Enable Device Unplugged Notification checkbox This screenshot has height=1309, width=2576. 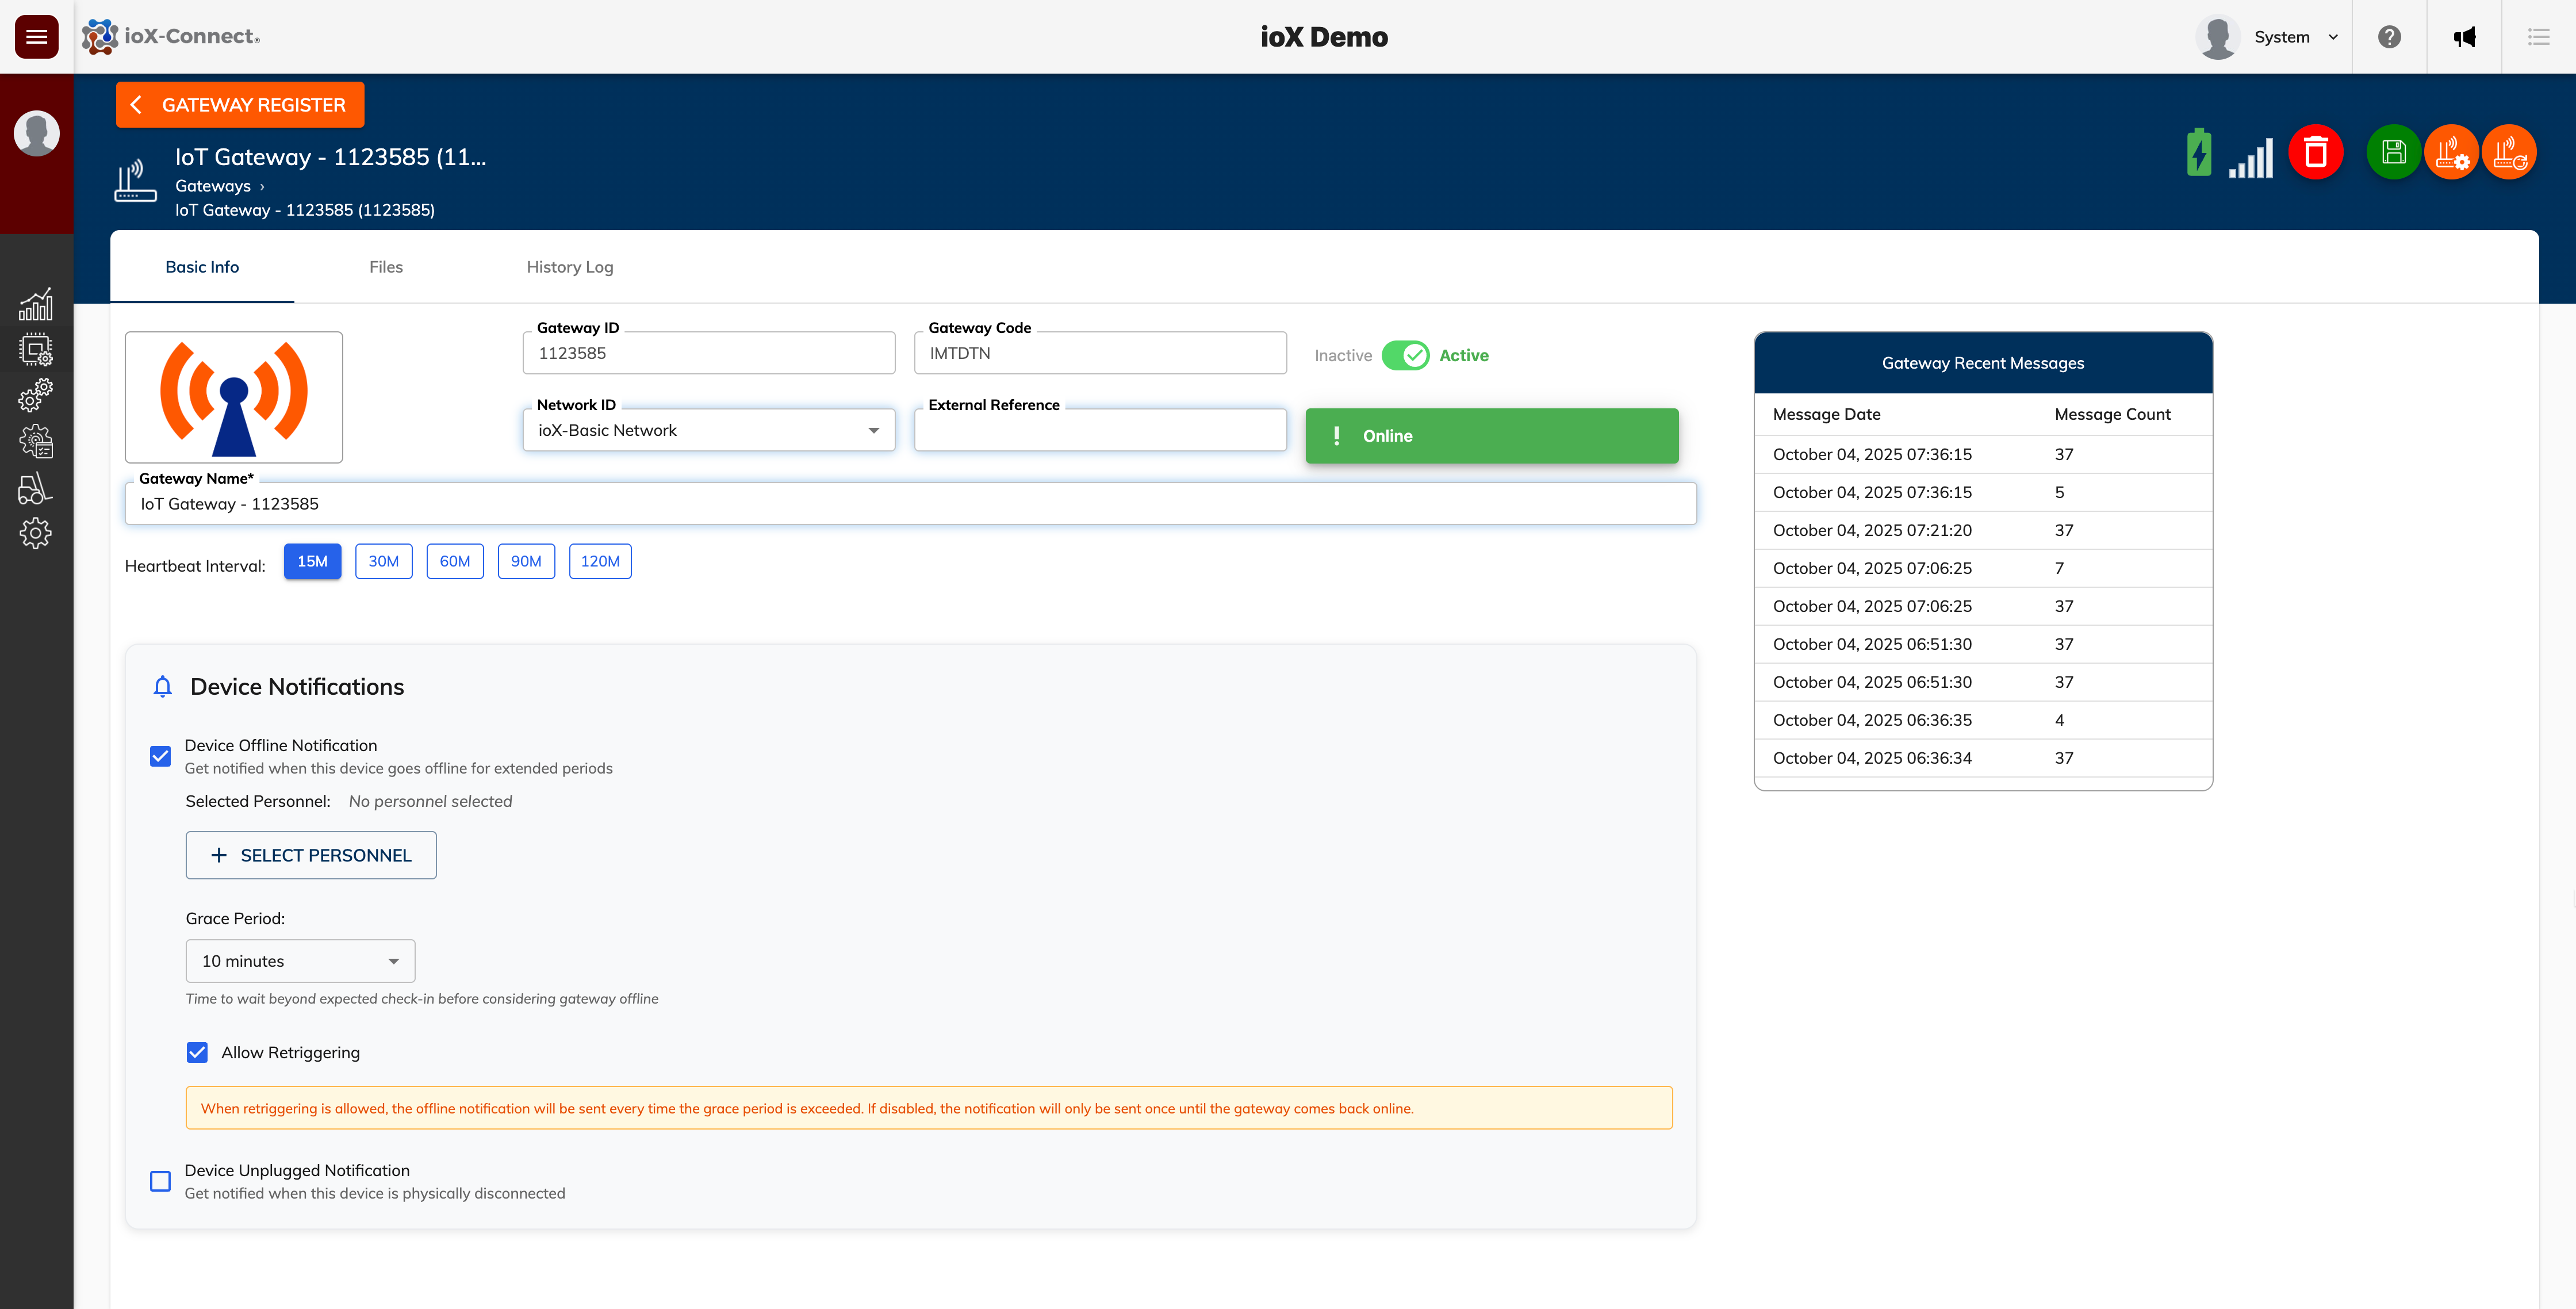coord(160,1181)
